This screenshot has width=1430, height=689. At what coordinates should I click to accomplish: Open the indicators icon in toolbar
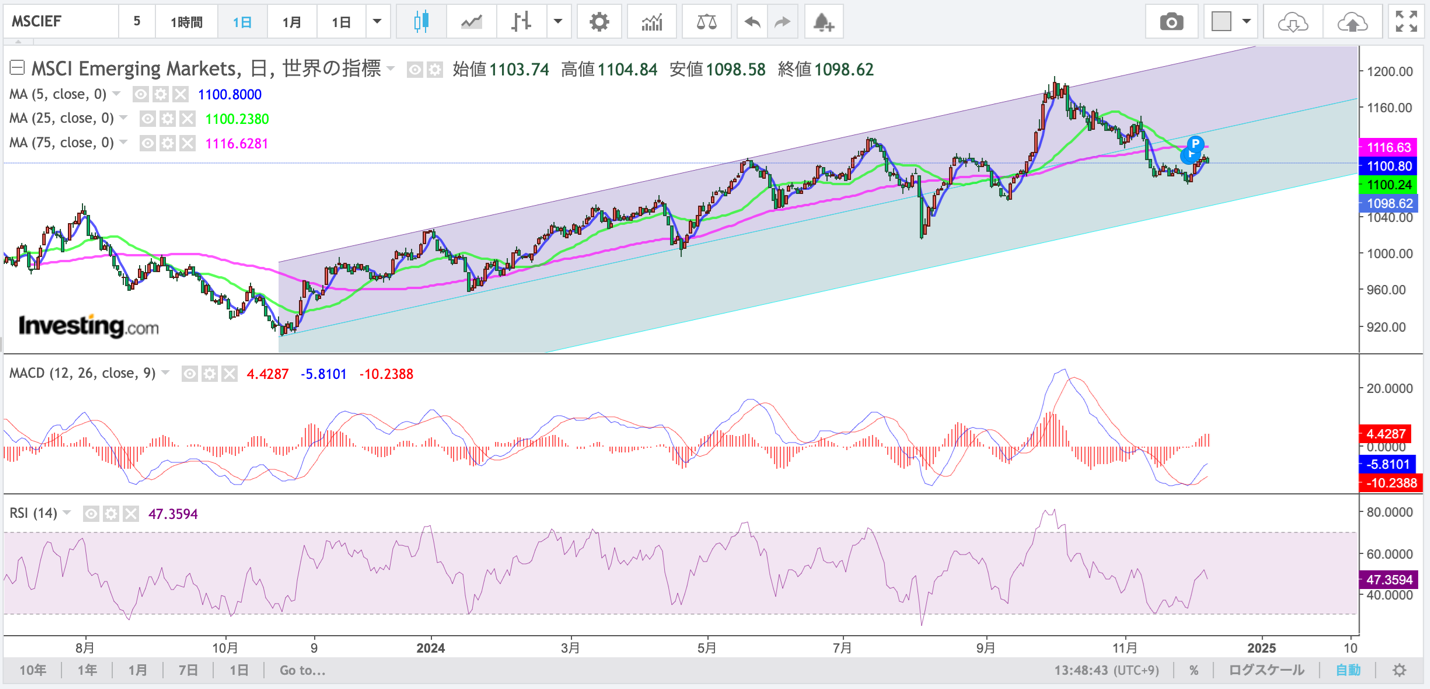(x=652, y=22)
